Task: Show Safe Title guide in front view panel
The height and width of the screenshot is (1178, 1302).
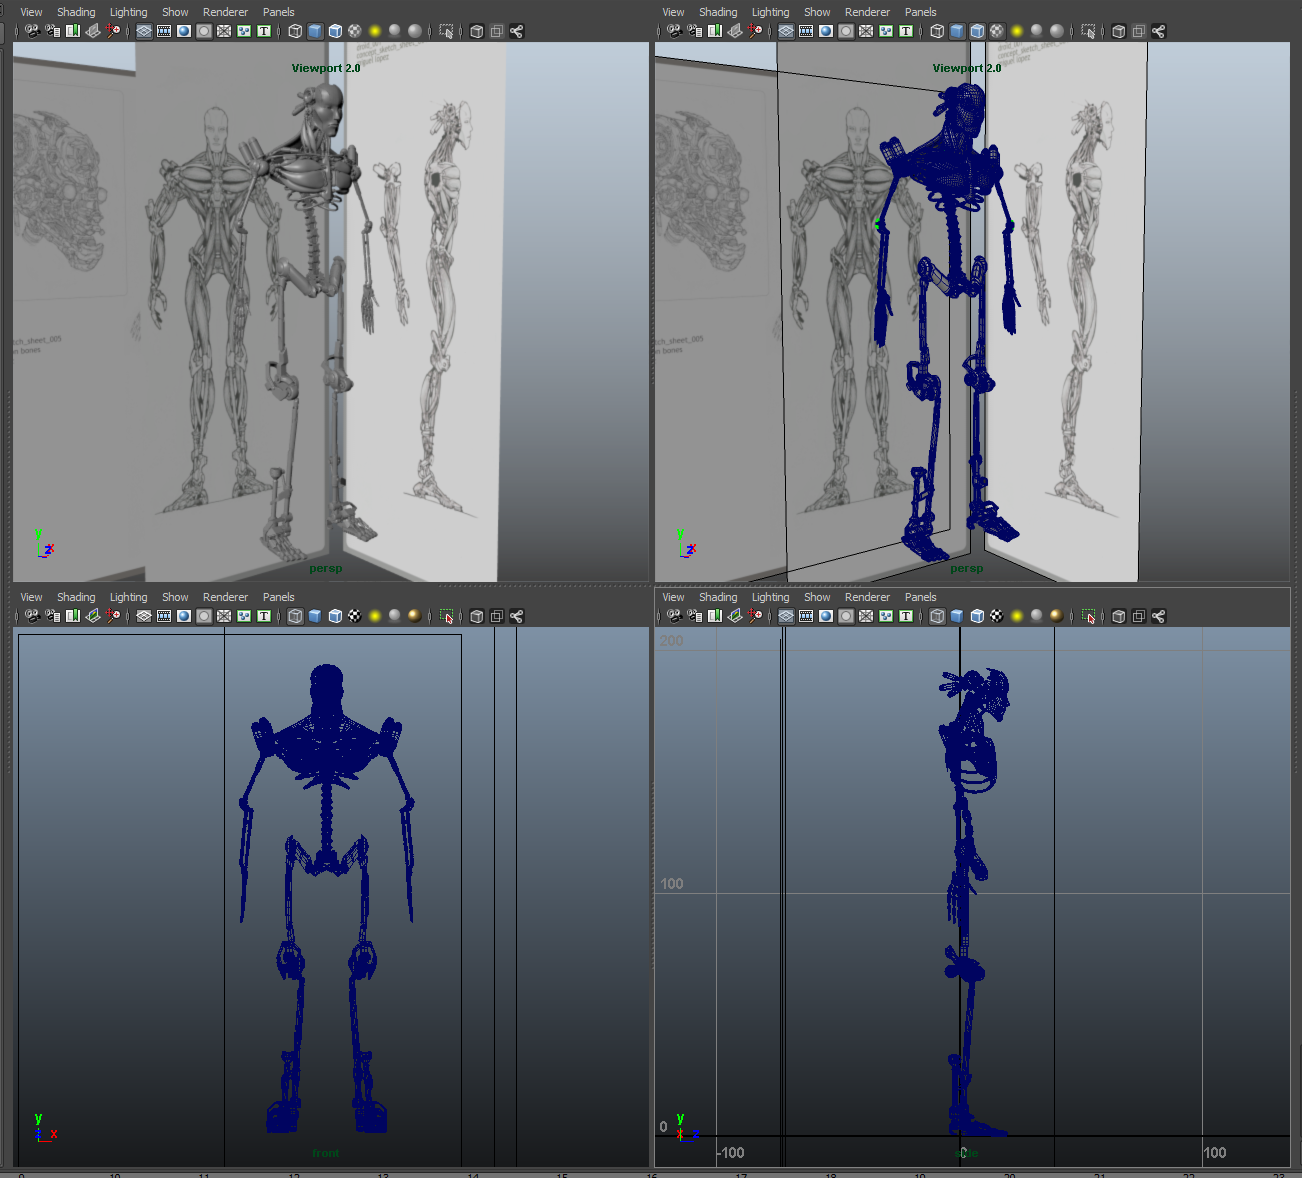Action: point(264,616)
